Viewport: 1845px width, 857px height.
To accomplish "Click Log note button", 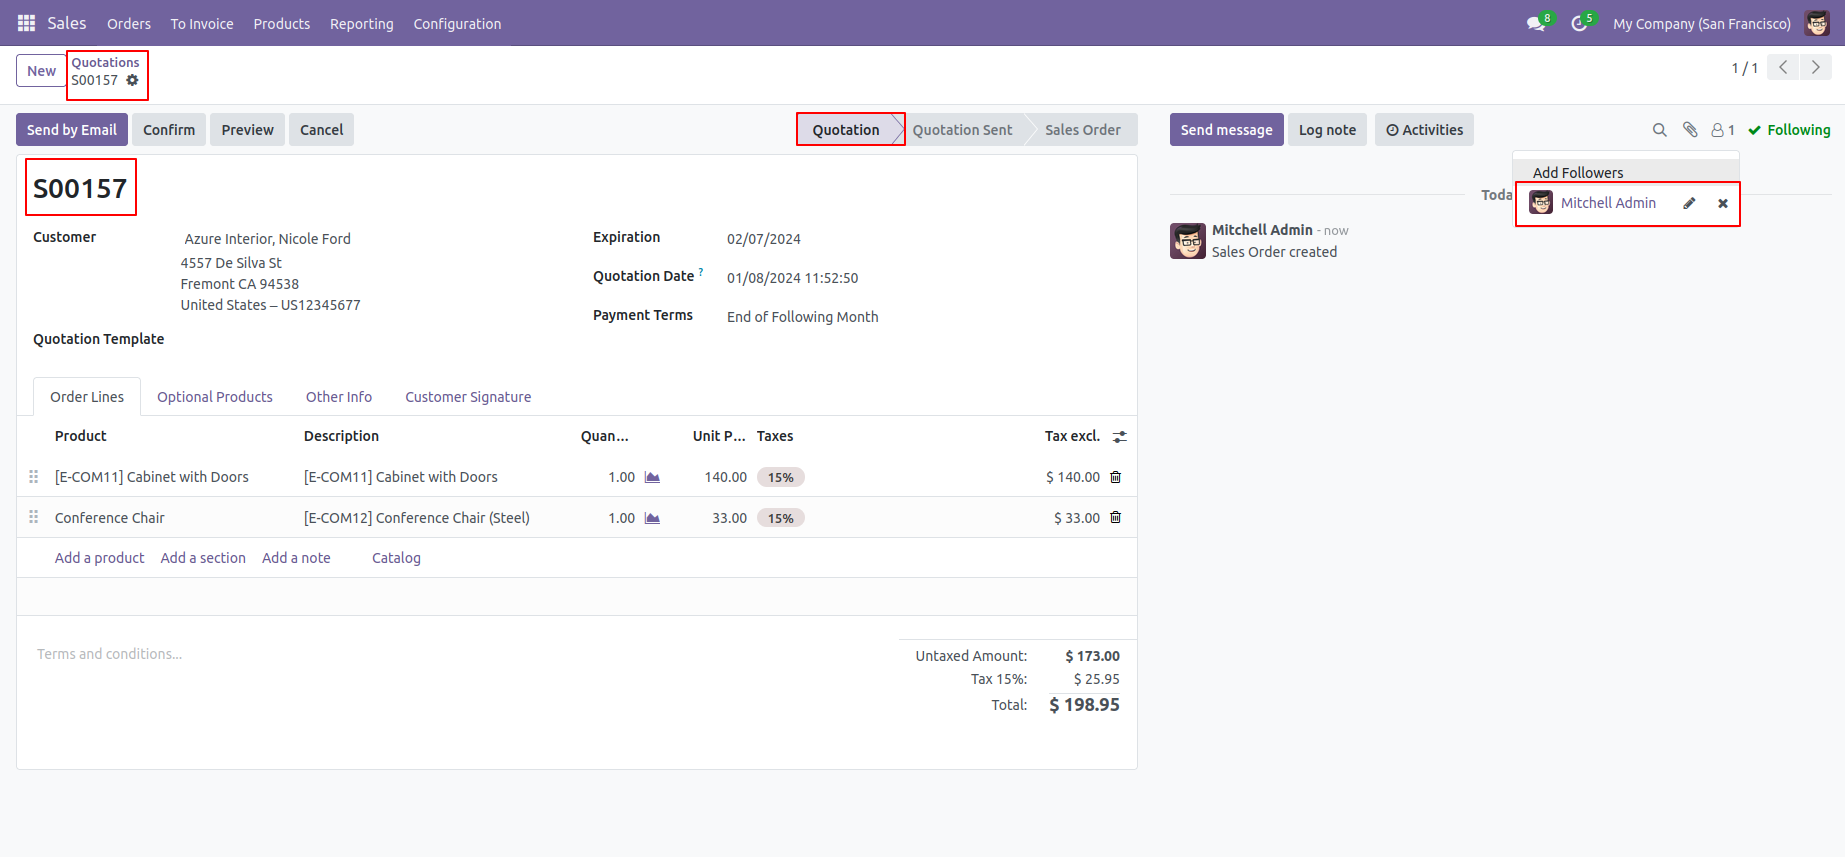I will (x=1327, y=130).
